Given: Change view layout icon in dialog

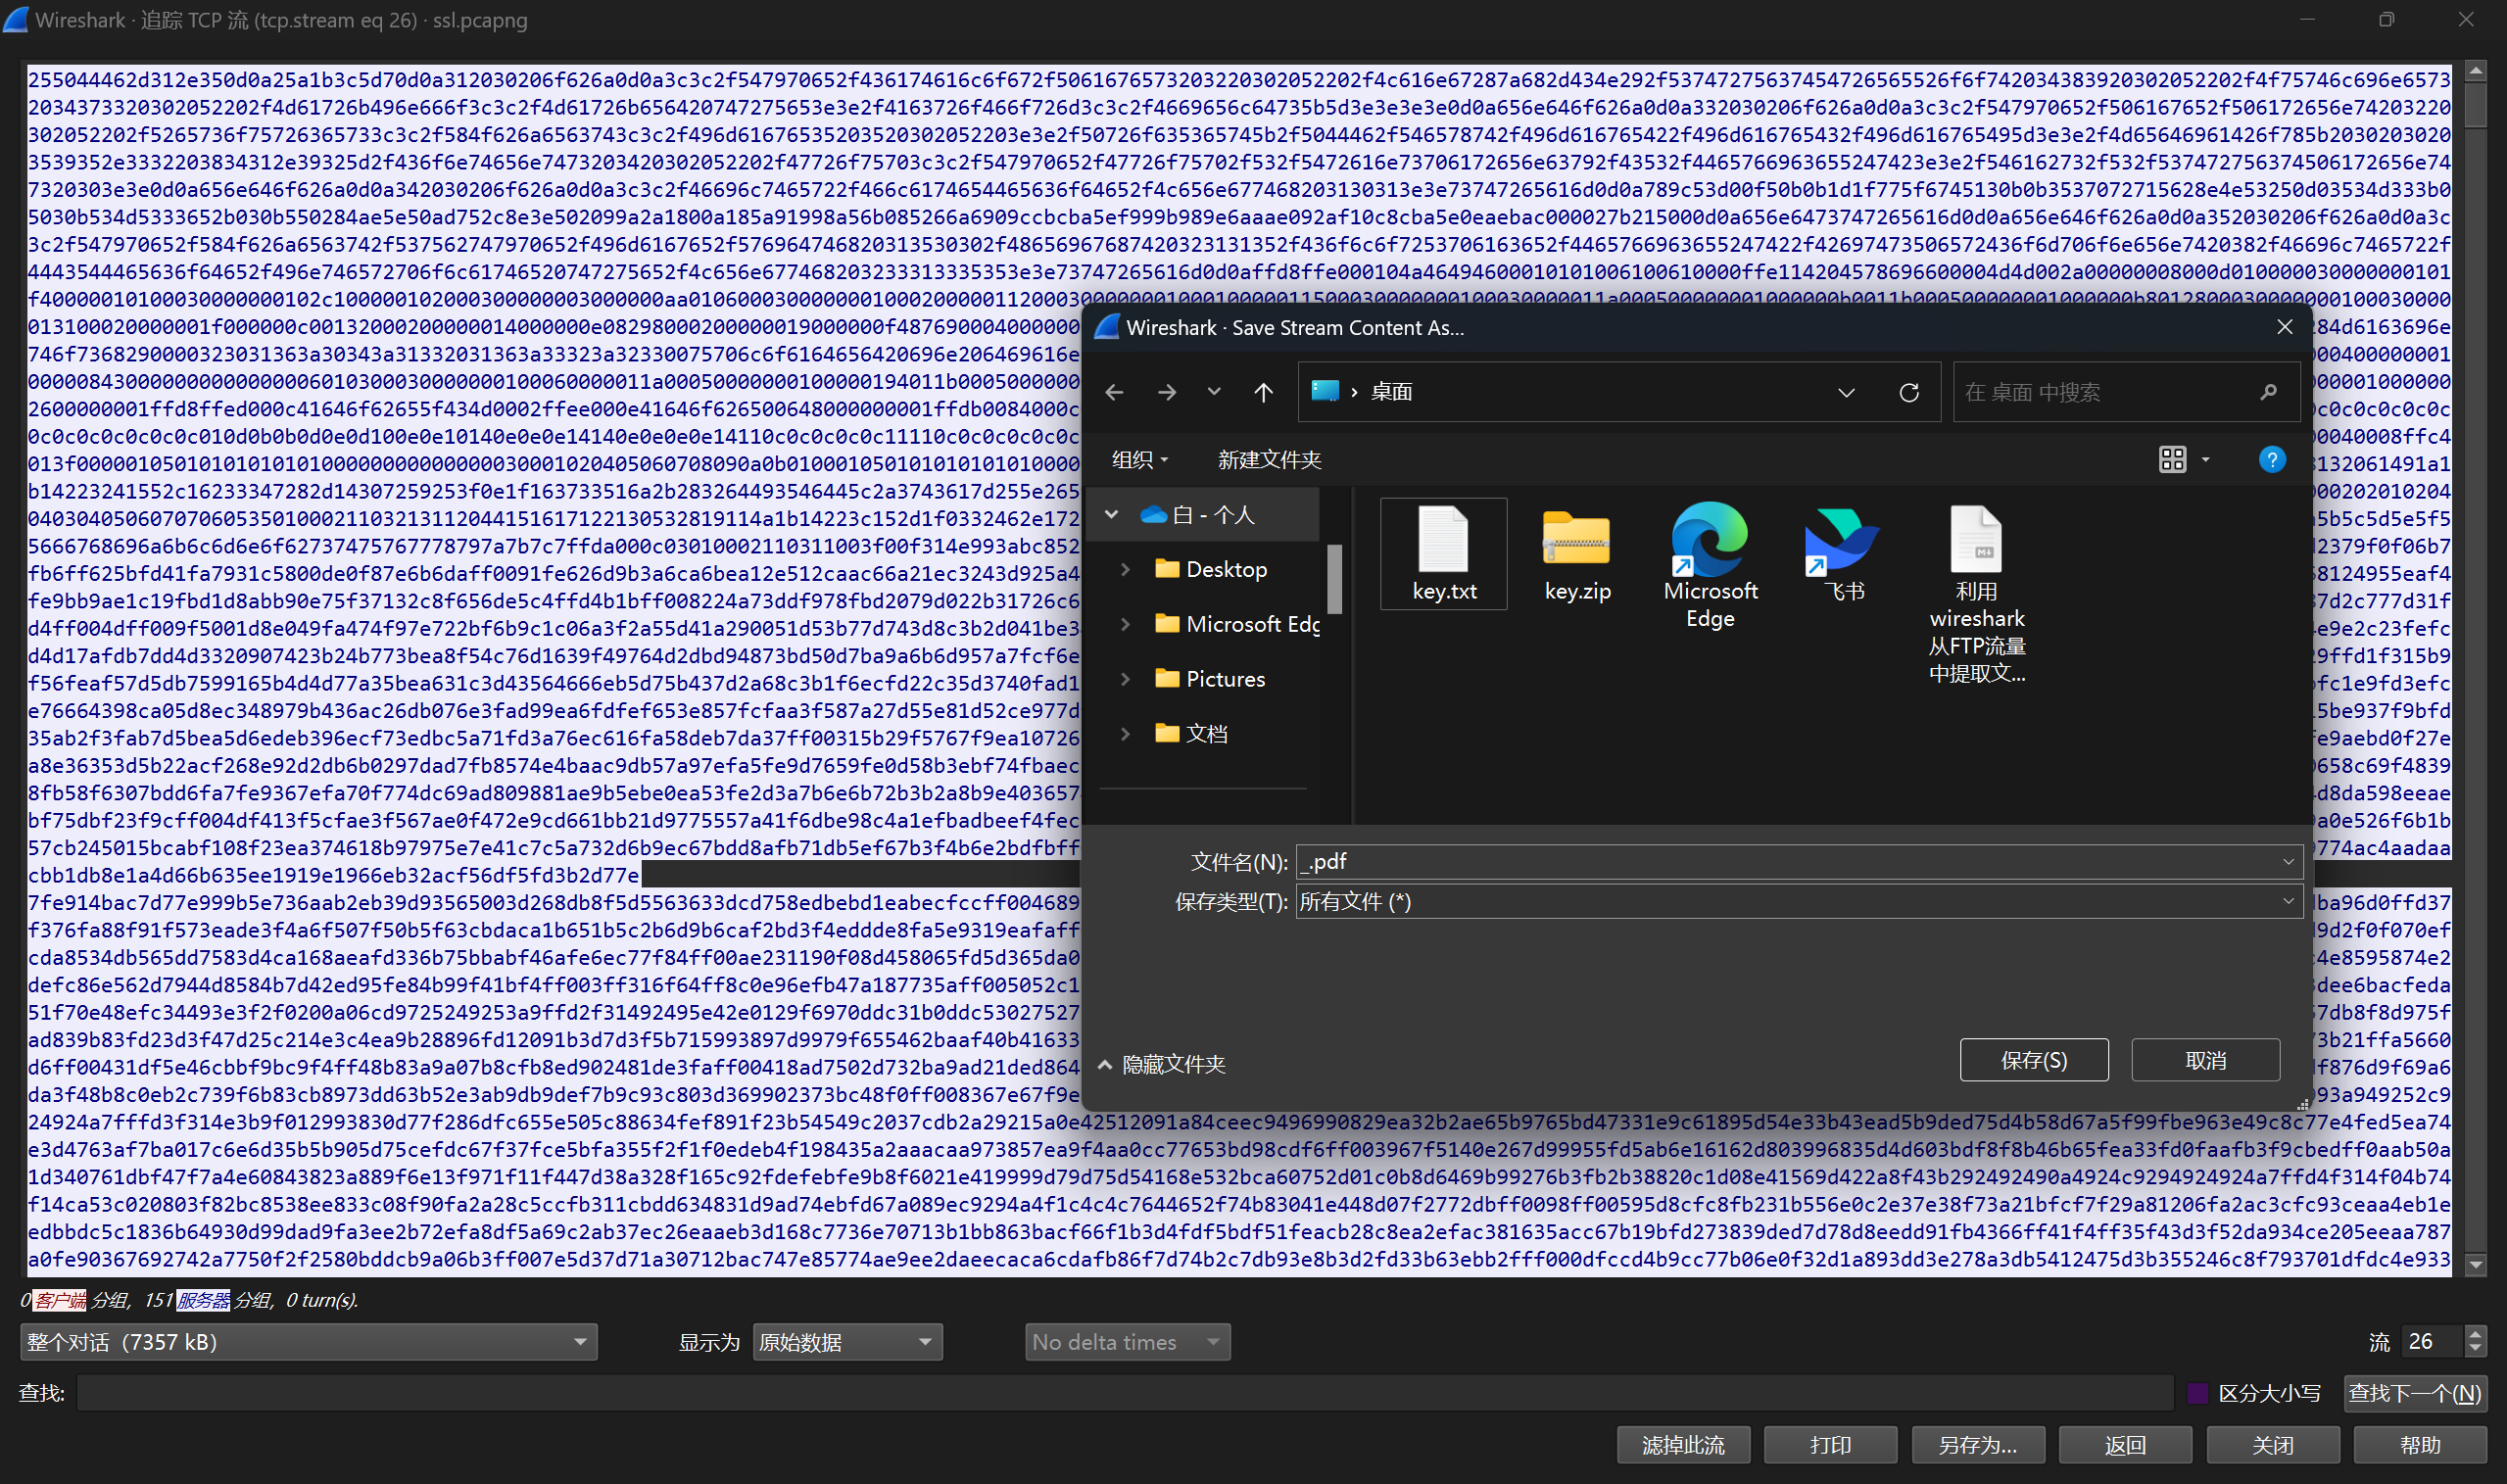Looking at the screenshot, I should click(2172, 459).
